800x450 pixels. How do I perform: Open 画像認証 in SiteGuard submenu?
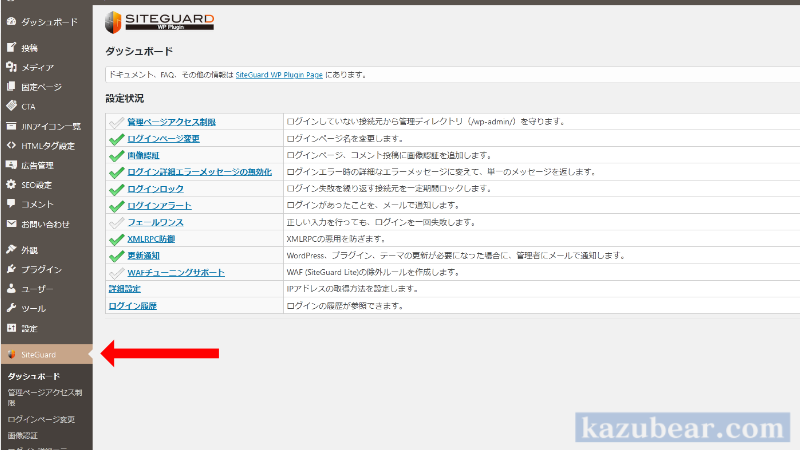pos(22,436)
